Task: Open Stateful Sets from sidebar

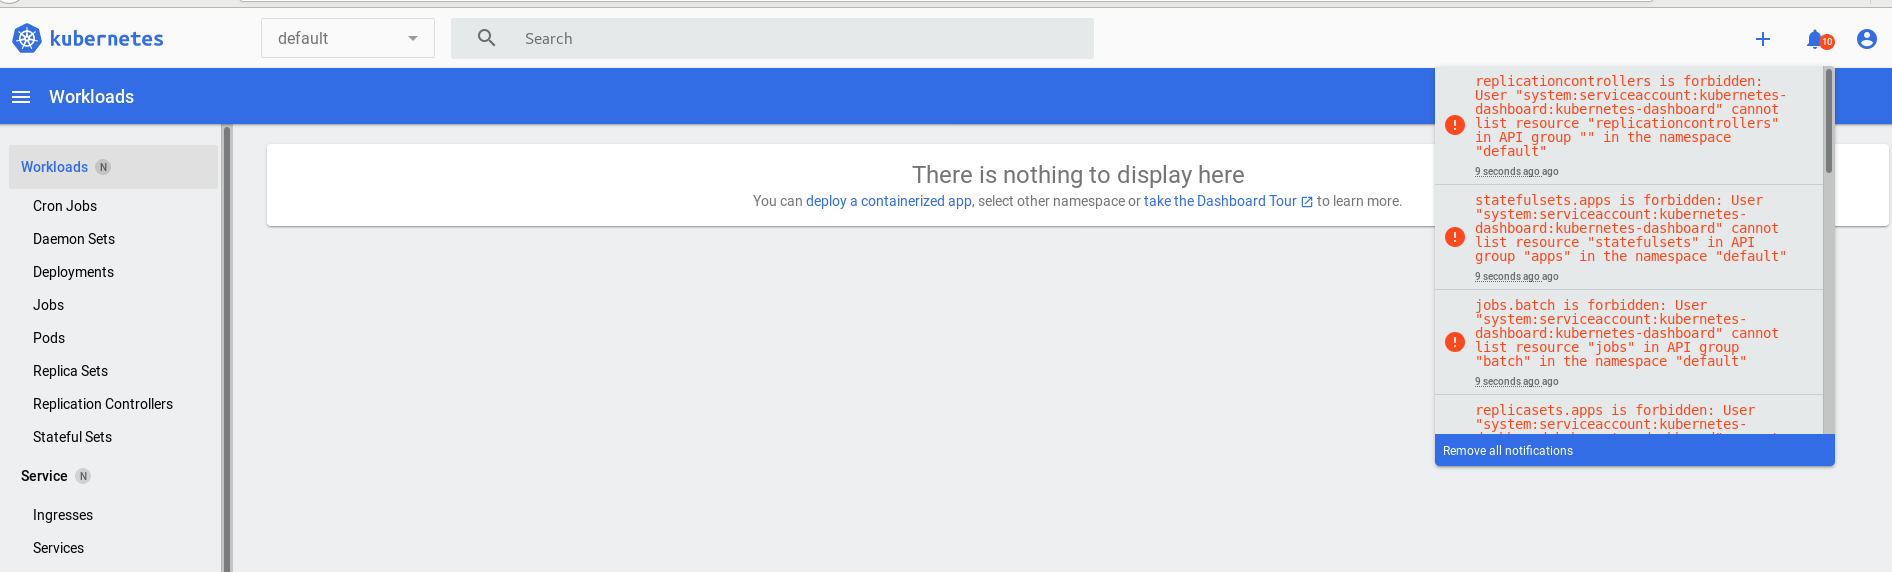Action: point(72,437)
